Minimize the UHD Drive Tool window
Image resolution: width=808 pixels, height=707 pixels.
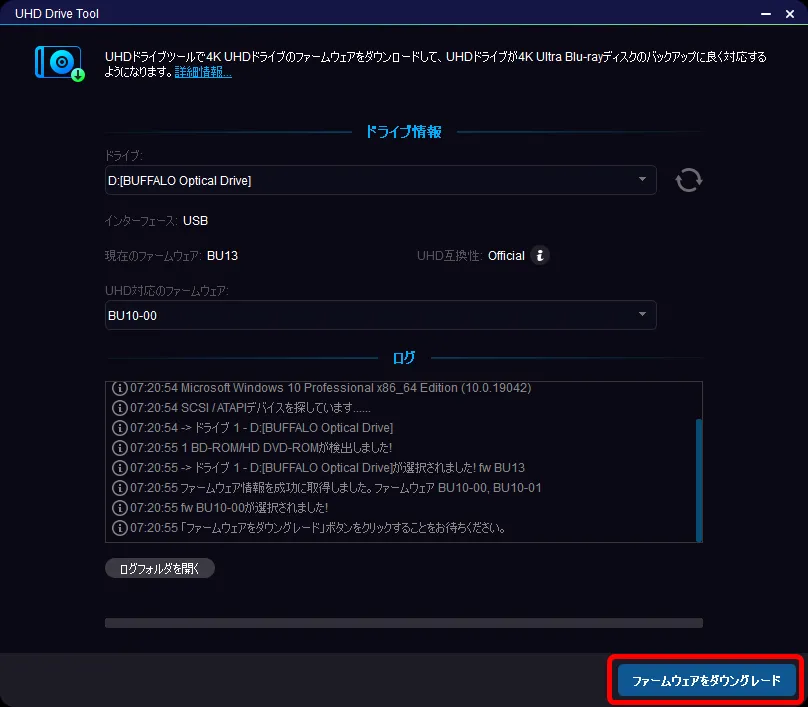tap(766, 14)
